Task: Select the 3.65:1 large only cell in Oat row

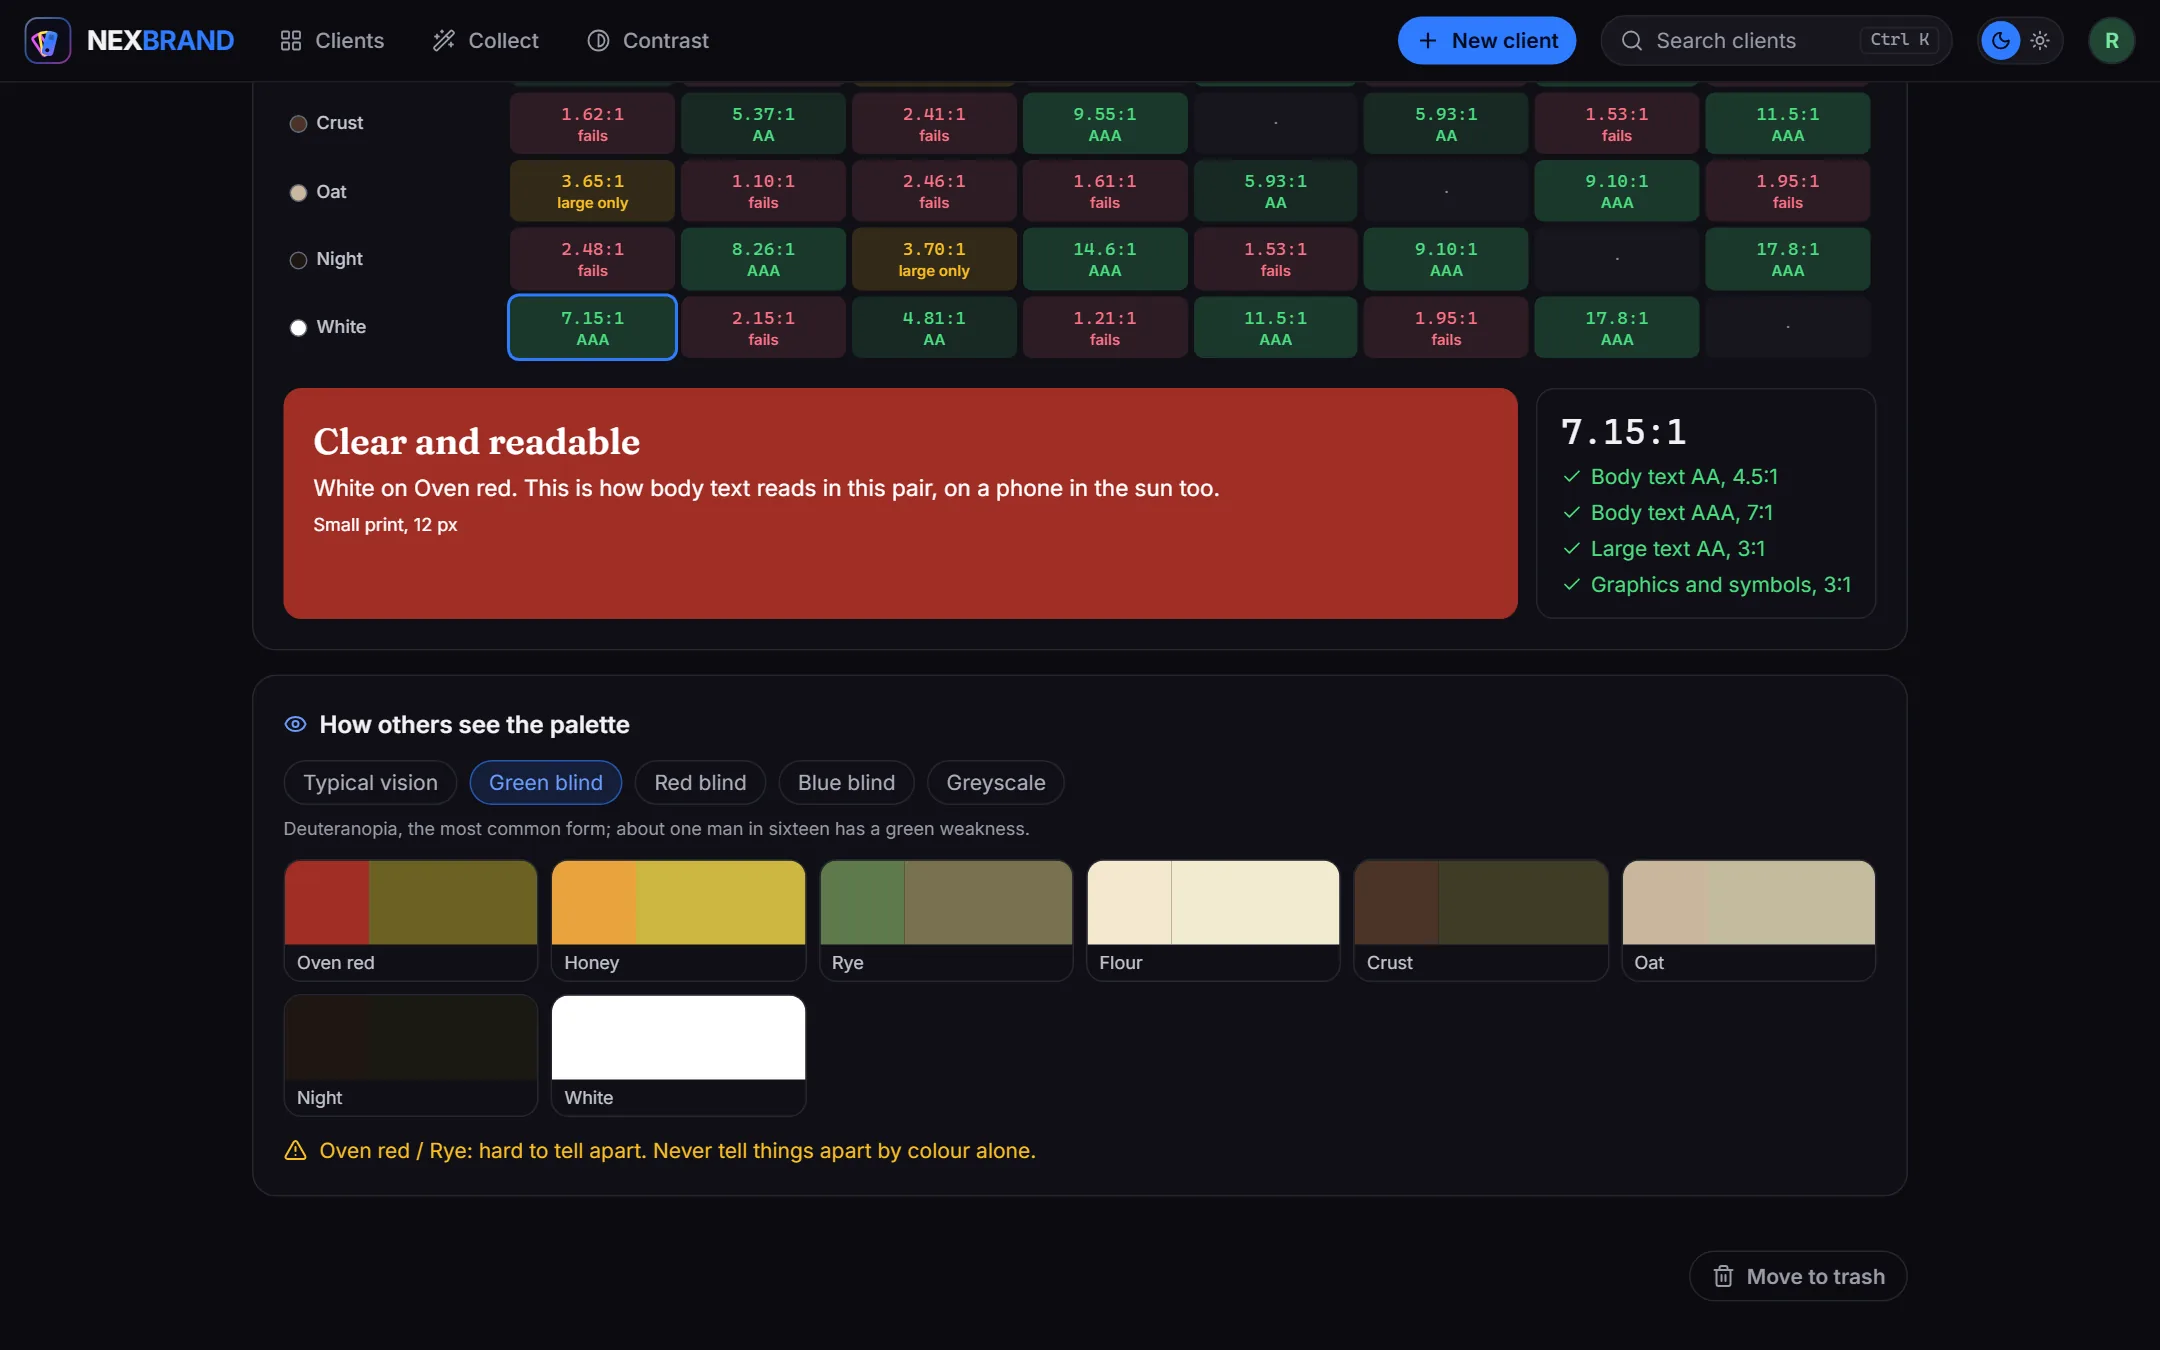Action: (592, 191)
